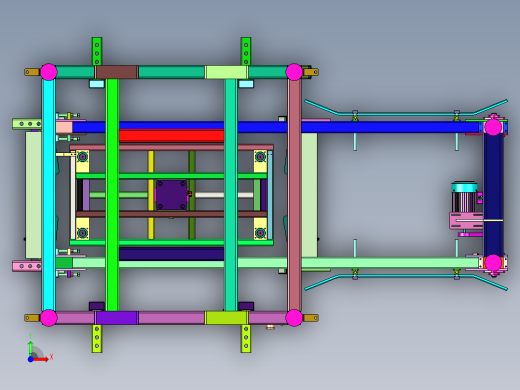Select the bright green vertical cross beam
Image resolution: width=520 pixels, height=390 pixels.
[112, 195]
